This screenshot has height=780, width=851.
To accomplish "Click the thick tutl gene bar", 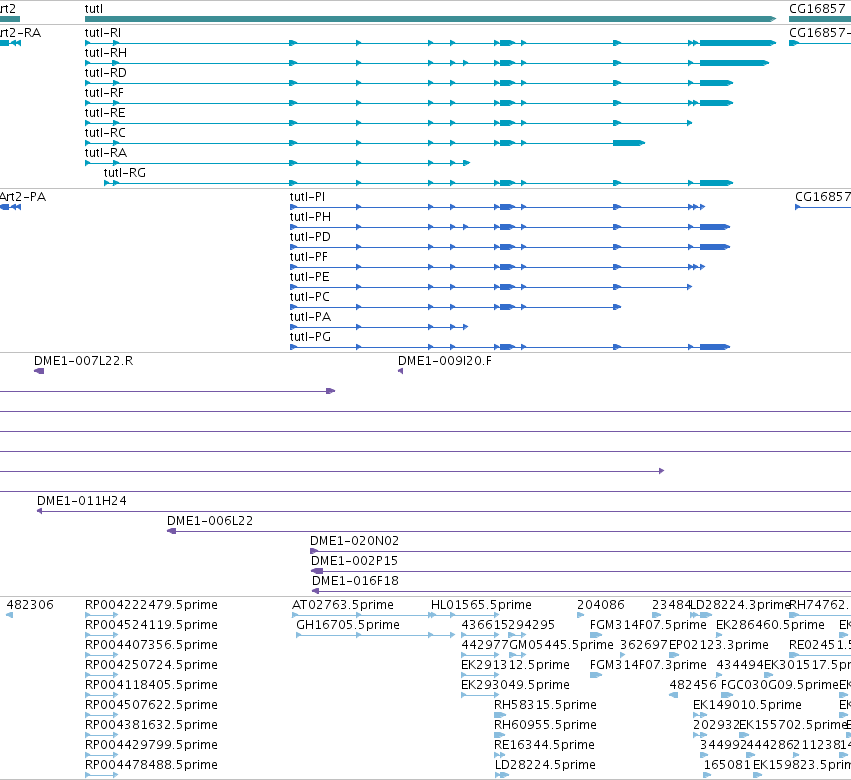I will click(430, 19).
